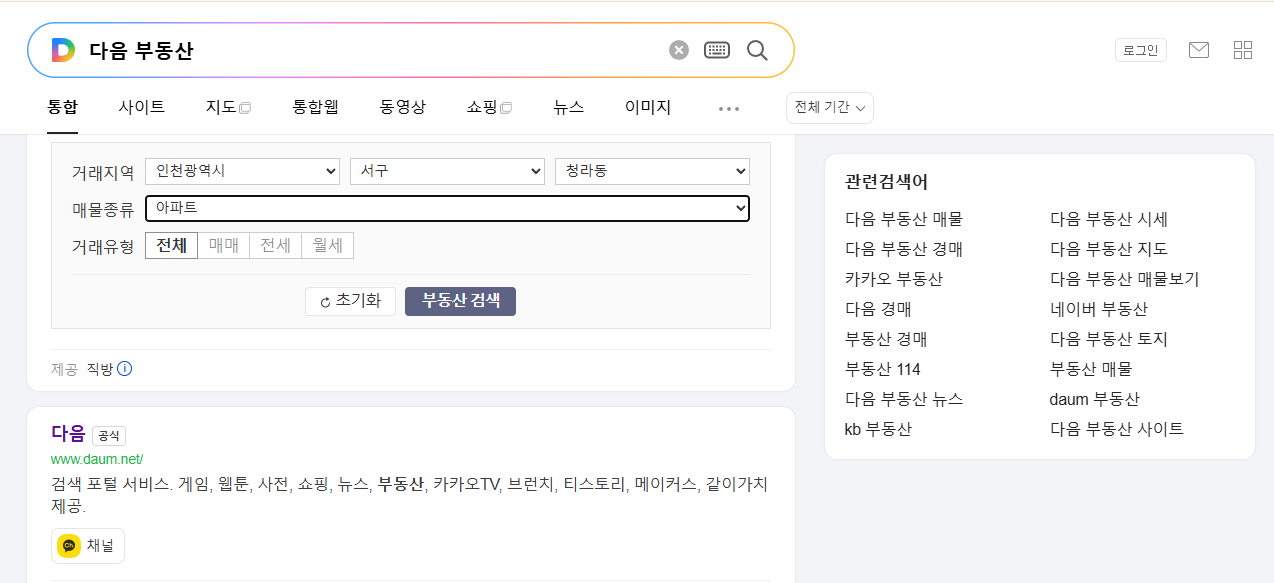Click related search 다음 부동산 경매
The height and width of the screenshot is (583, 1274).
[904, 249]
